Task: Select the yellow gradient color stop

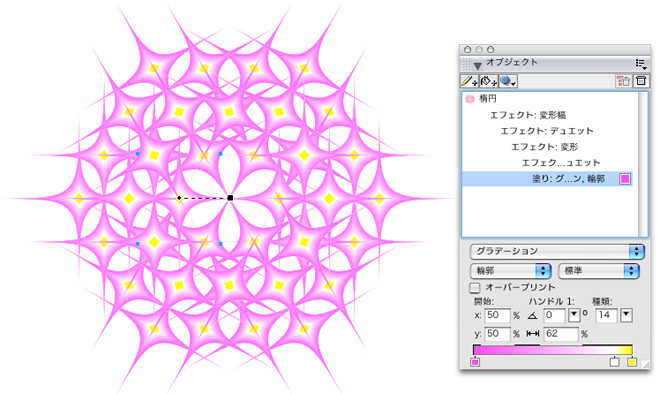Action: pyautogui.click(x=632, y=362)
